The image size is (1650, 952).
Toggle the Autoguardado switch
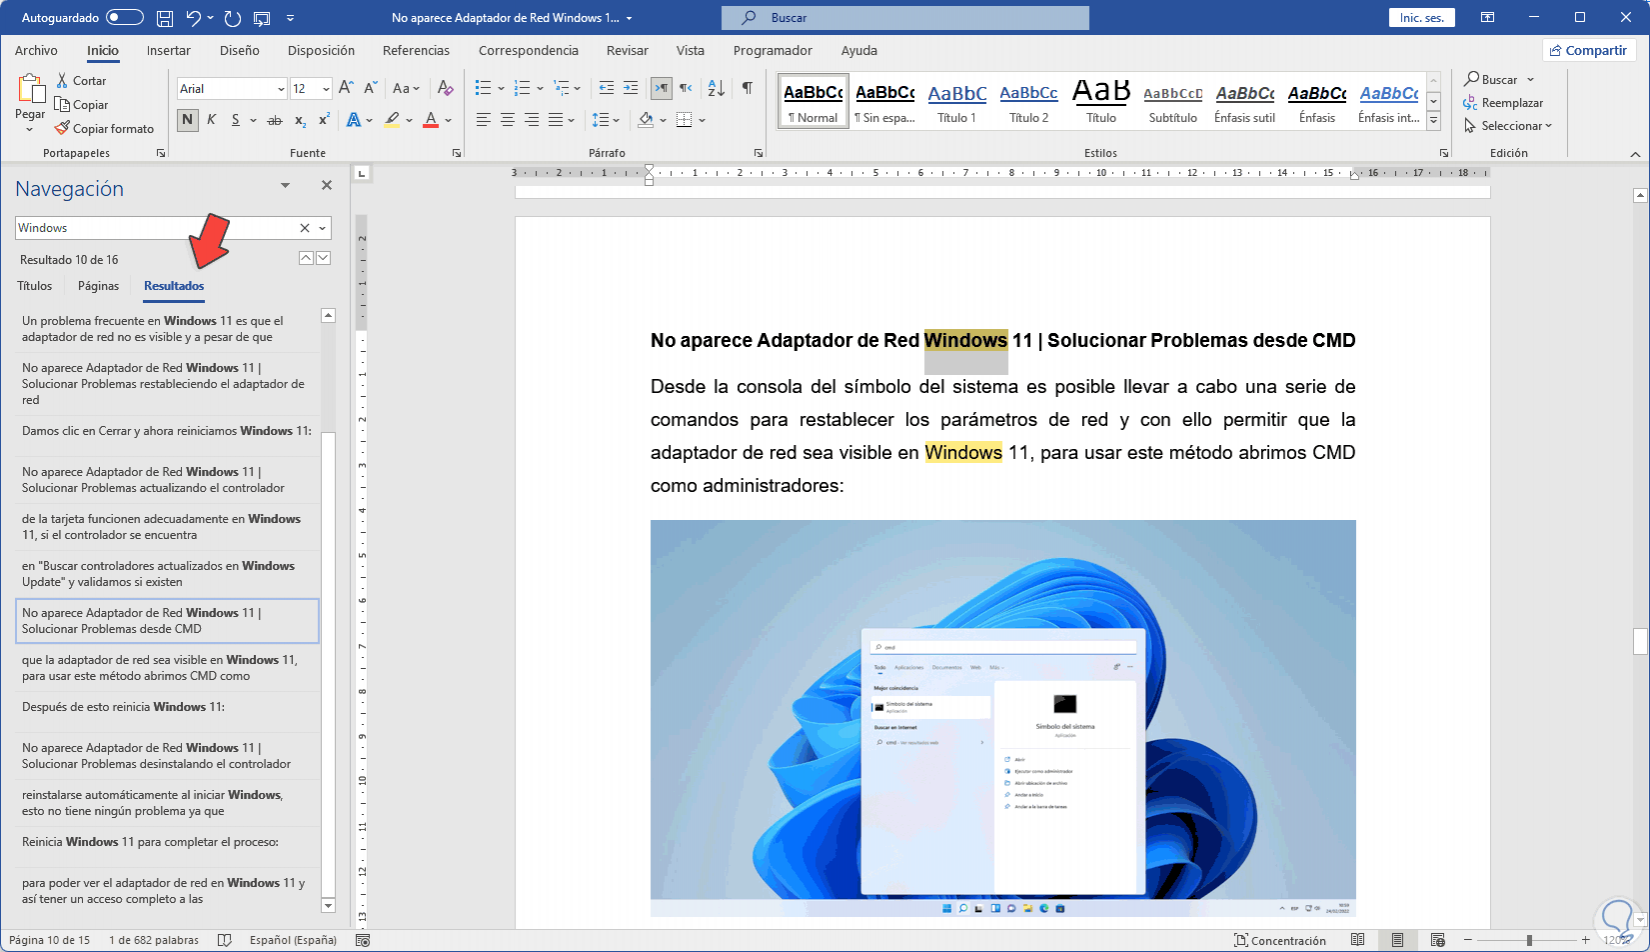[x=124, y=18]
